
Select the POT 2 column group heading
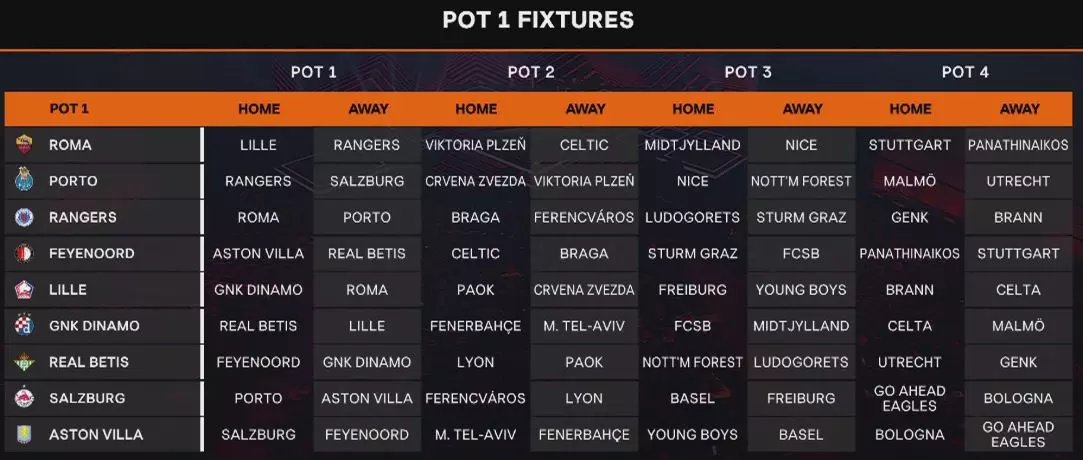coord(530,72)
